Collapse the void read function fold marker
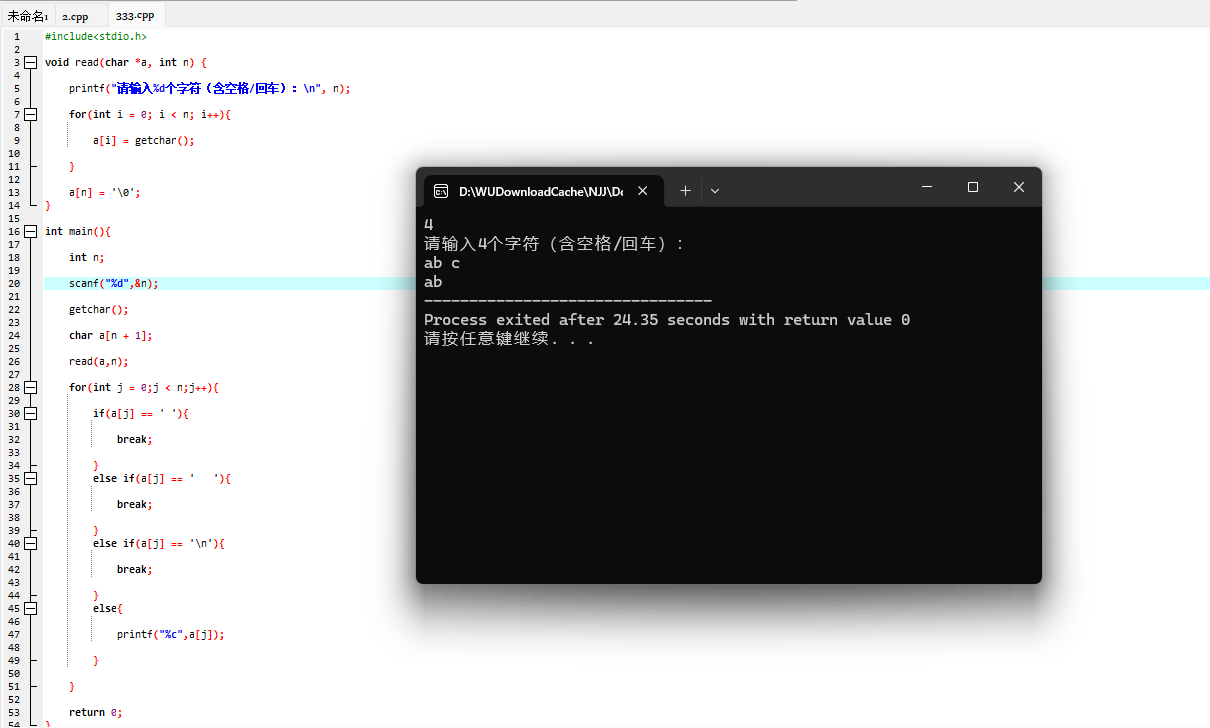1210x728 pixels. 30,62
